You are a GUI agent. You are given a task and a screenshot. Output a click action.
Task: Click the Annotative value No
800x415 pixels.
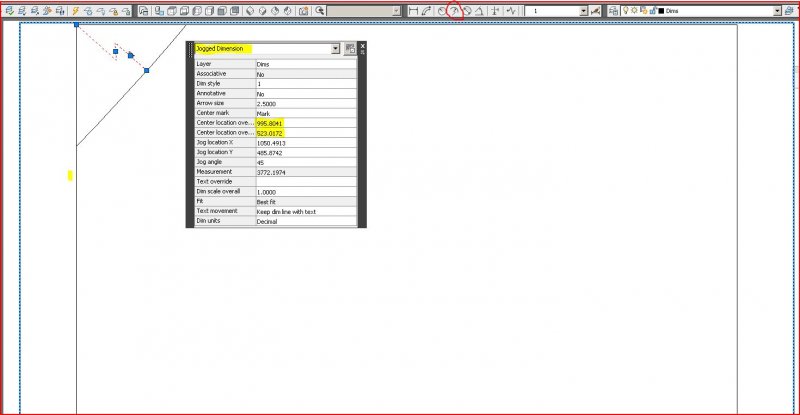point(306,94)
